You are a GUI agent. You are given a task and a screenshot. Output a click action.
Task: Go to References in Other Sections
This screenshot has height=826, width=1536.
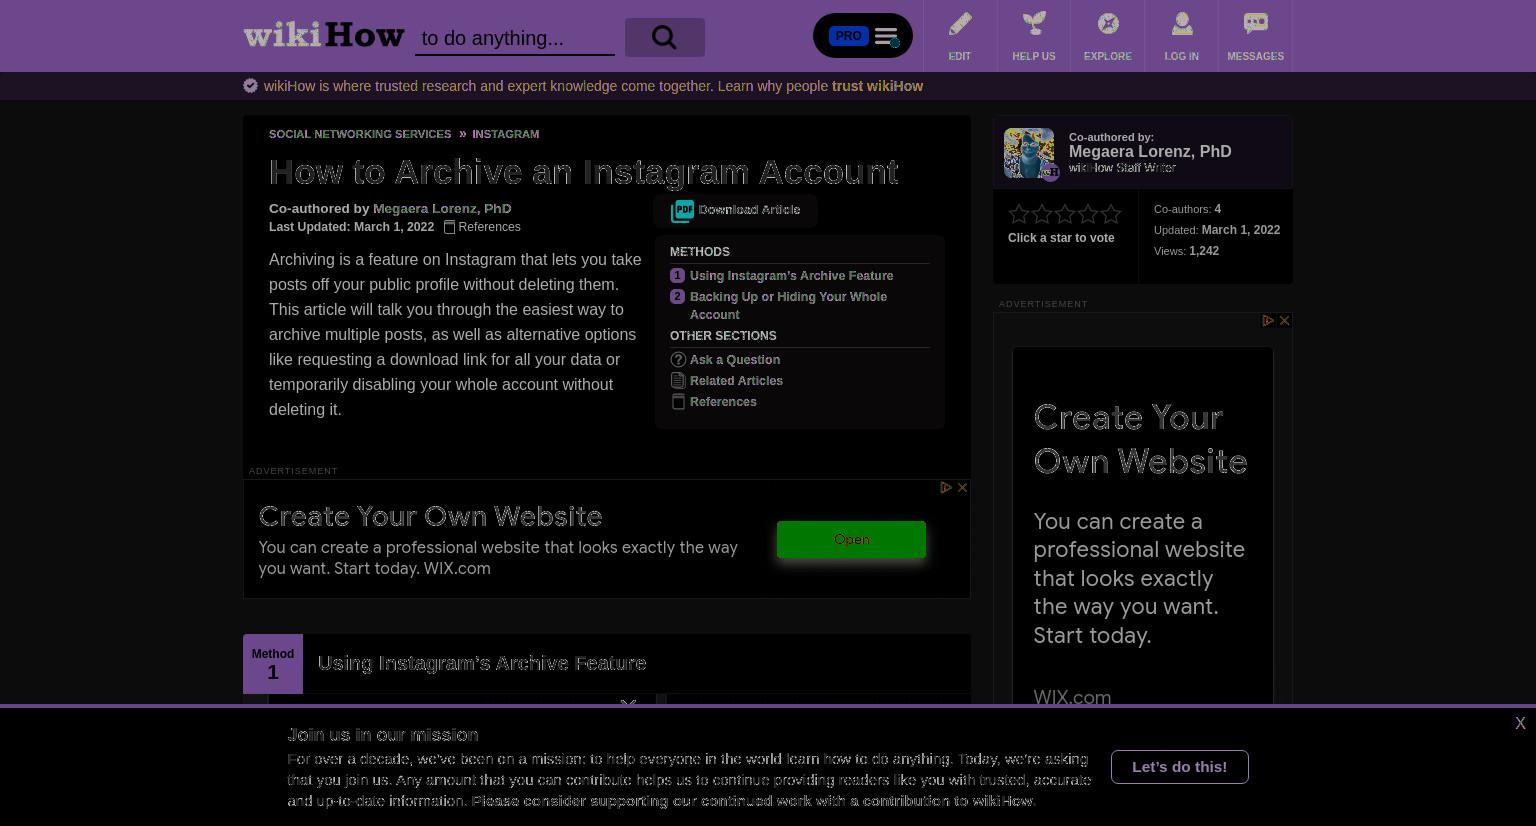coord(723,402)
